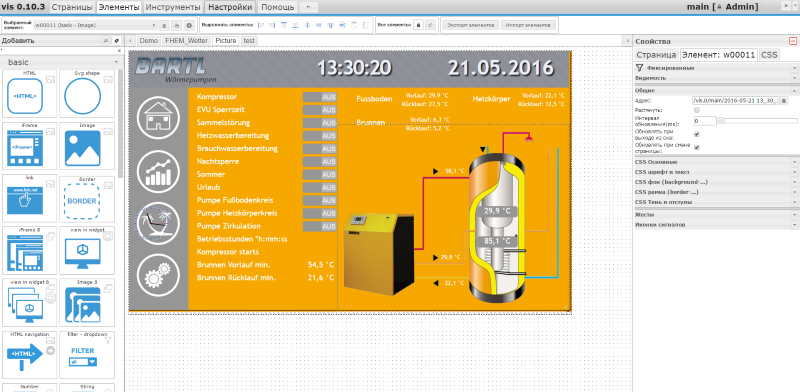This screenshot has width=800, height=392.
Task: Click Экспорт элементов button
Action: pyautogui.click(x=470, y=24)
